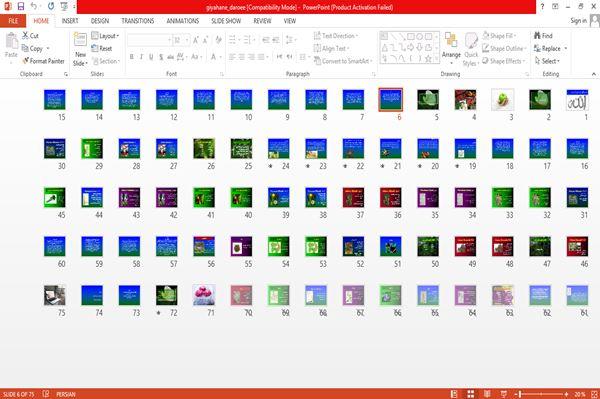Activate the Format Painter brush
The width and height of the screenshot is (600, 399).
(x=26, y=61)
